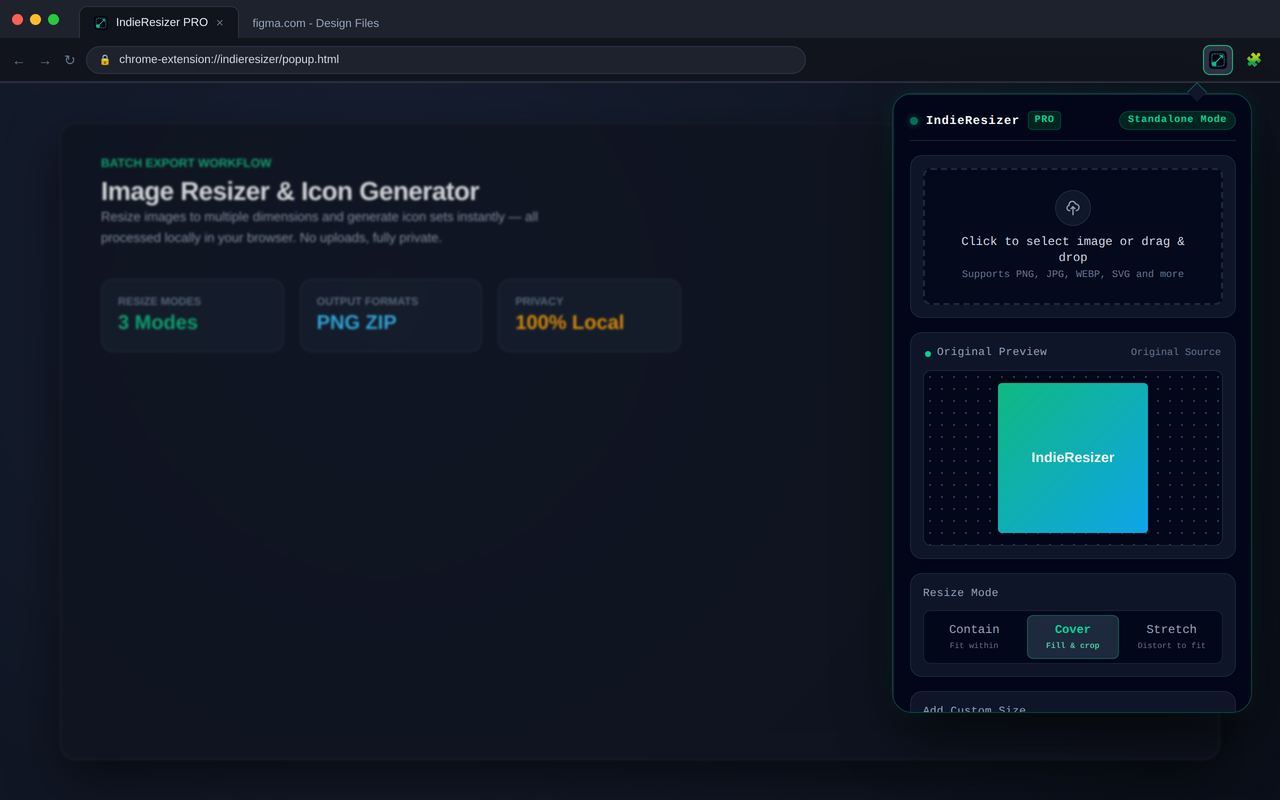Click 'Supports PNG, JPG, WEBP, SVG and more' text
This screenshot has height=800, width=1280.
(x=1073, y=274)
